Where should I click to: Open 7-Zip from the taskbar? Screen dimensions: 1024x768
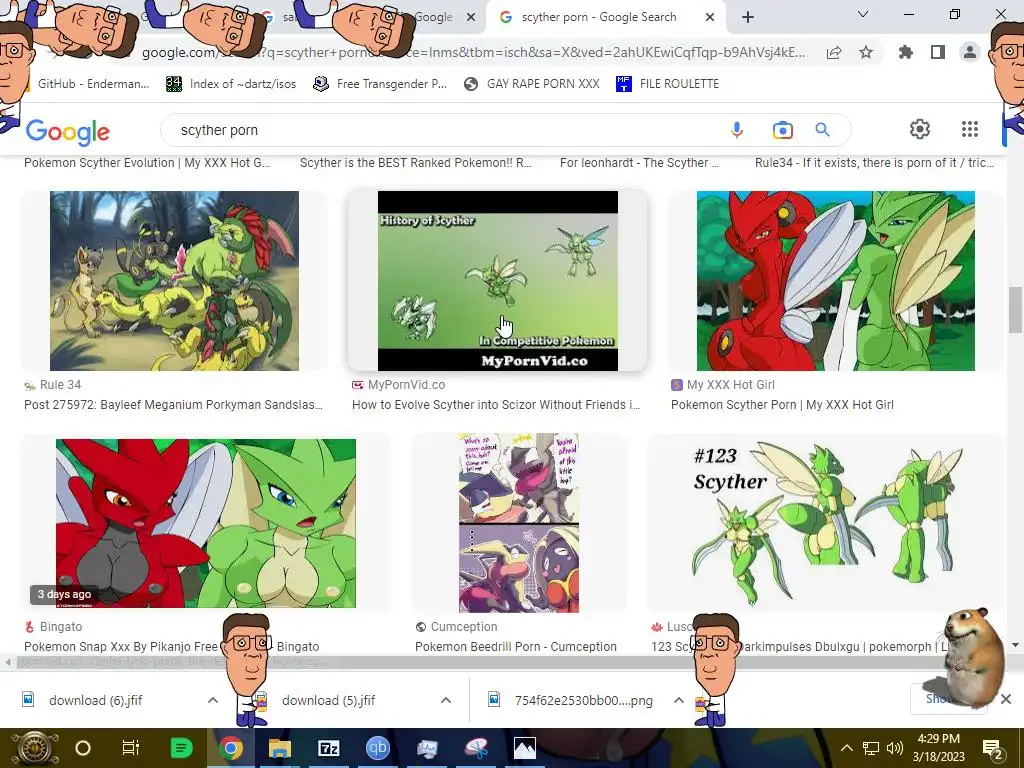click(x=328, y=748)
